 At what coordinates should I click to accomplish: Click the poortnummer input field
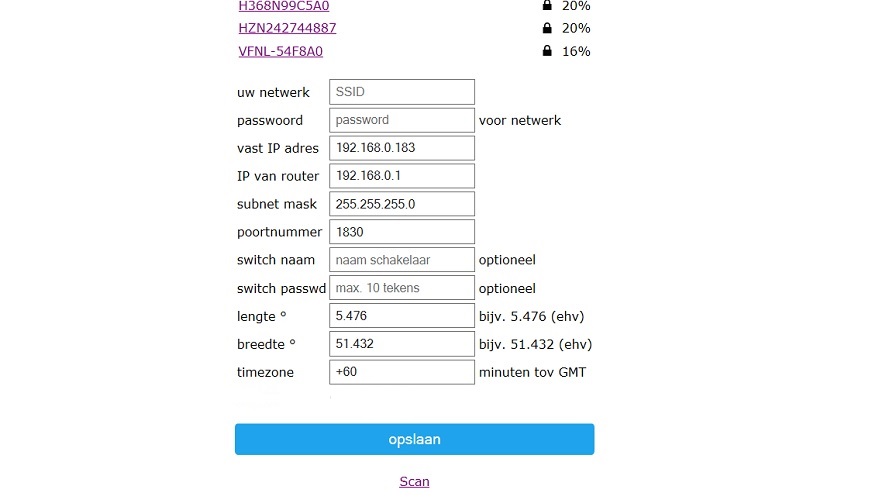coord(401,232)
